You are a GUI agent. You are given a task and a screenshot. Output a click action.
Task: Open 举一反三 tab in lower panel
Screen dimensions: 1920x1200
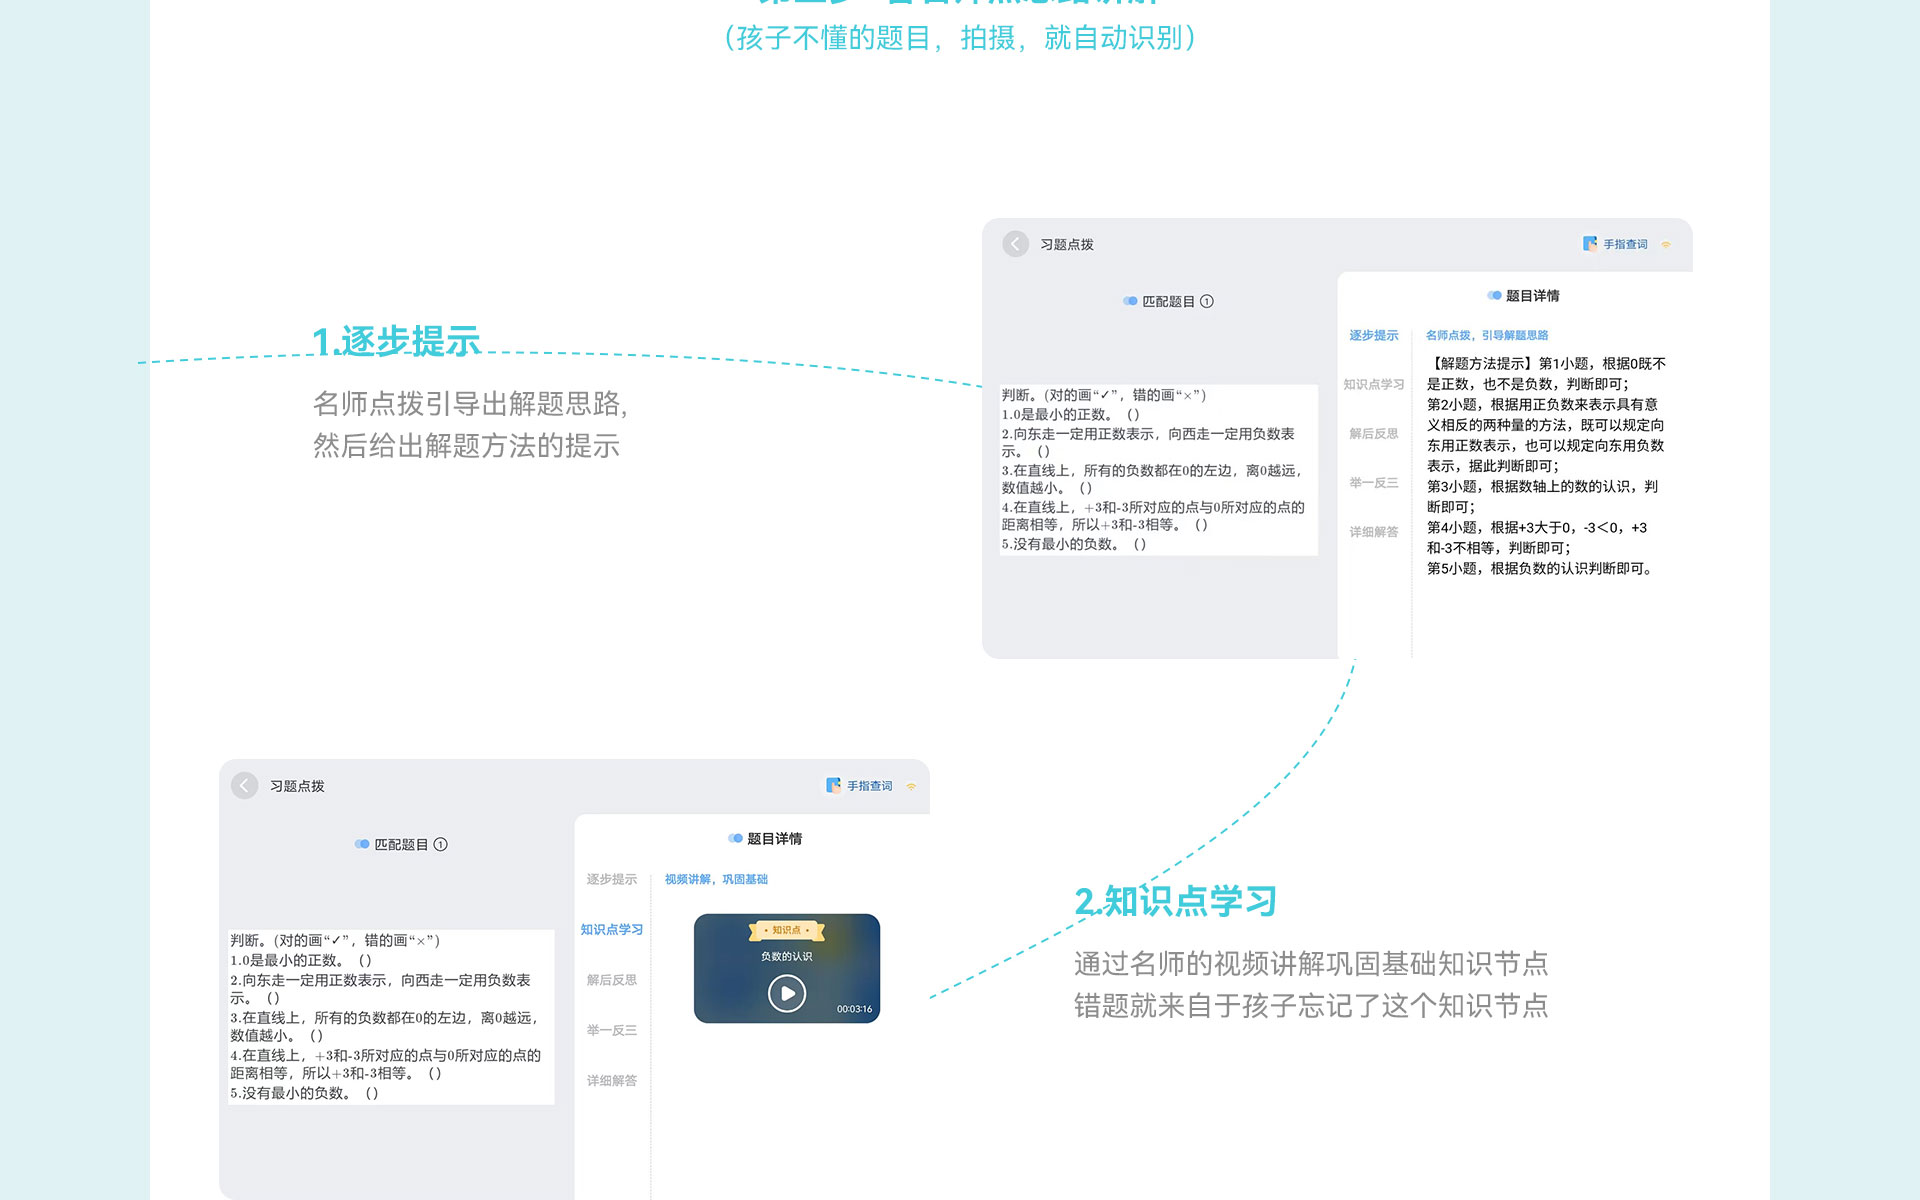(x=611, y=1030)
